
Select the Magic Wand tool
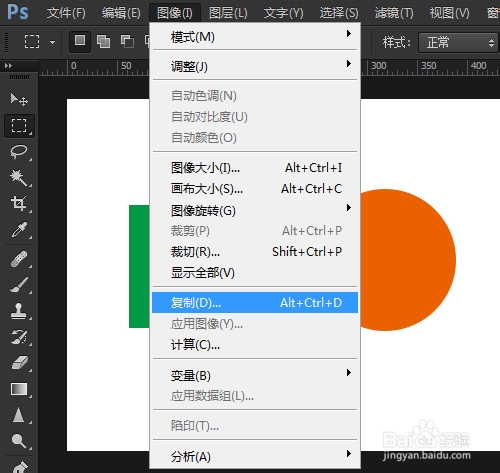(19, 178)
